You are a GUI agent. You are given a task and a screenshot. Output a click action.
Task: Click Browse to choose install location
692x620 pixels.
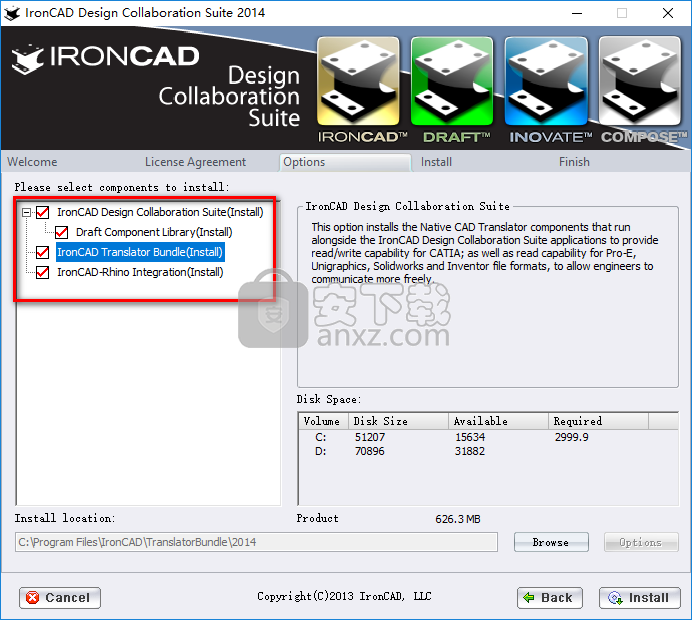click(551, 542)
